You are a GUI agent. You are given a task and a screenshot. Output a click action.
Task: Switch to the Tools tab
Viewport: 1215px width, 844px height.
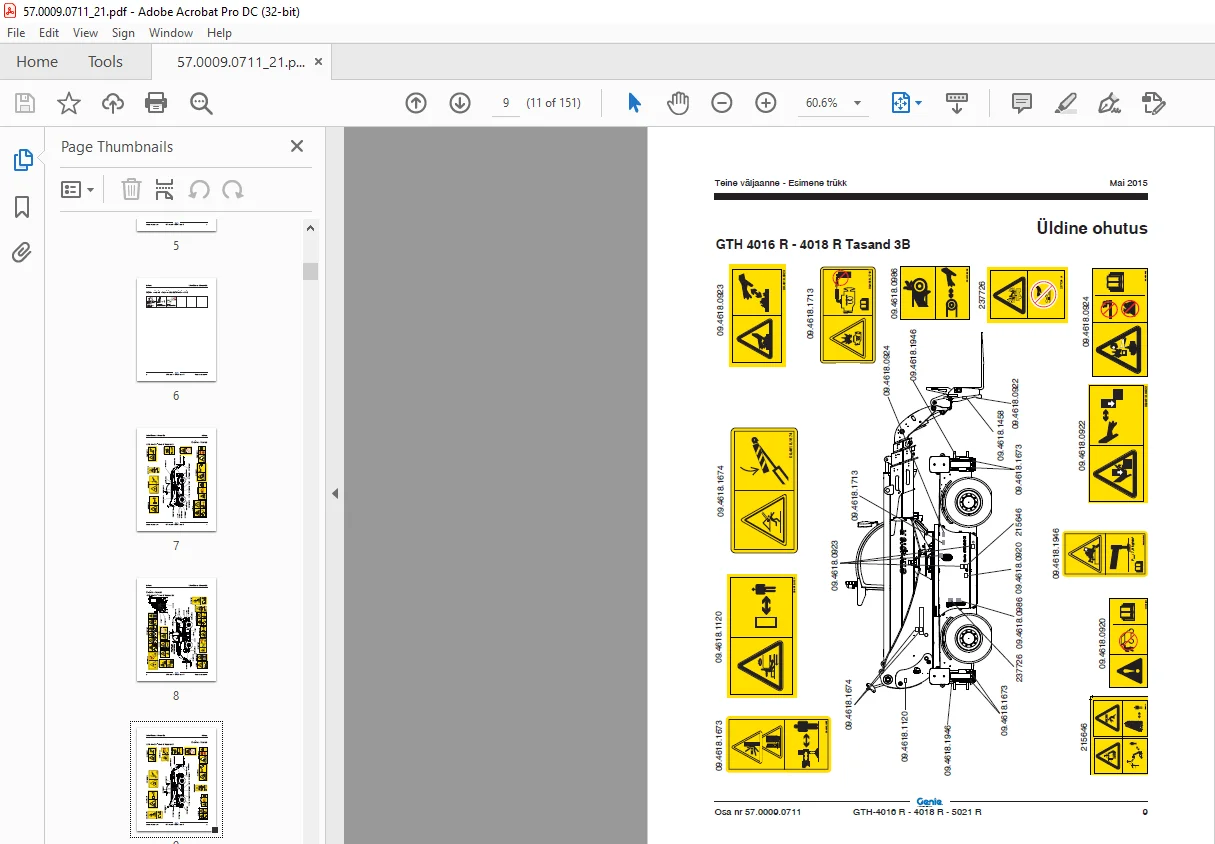(105, 62)
